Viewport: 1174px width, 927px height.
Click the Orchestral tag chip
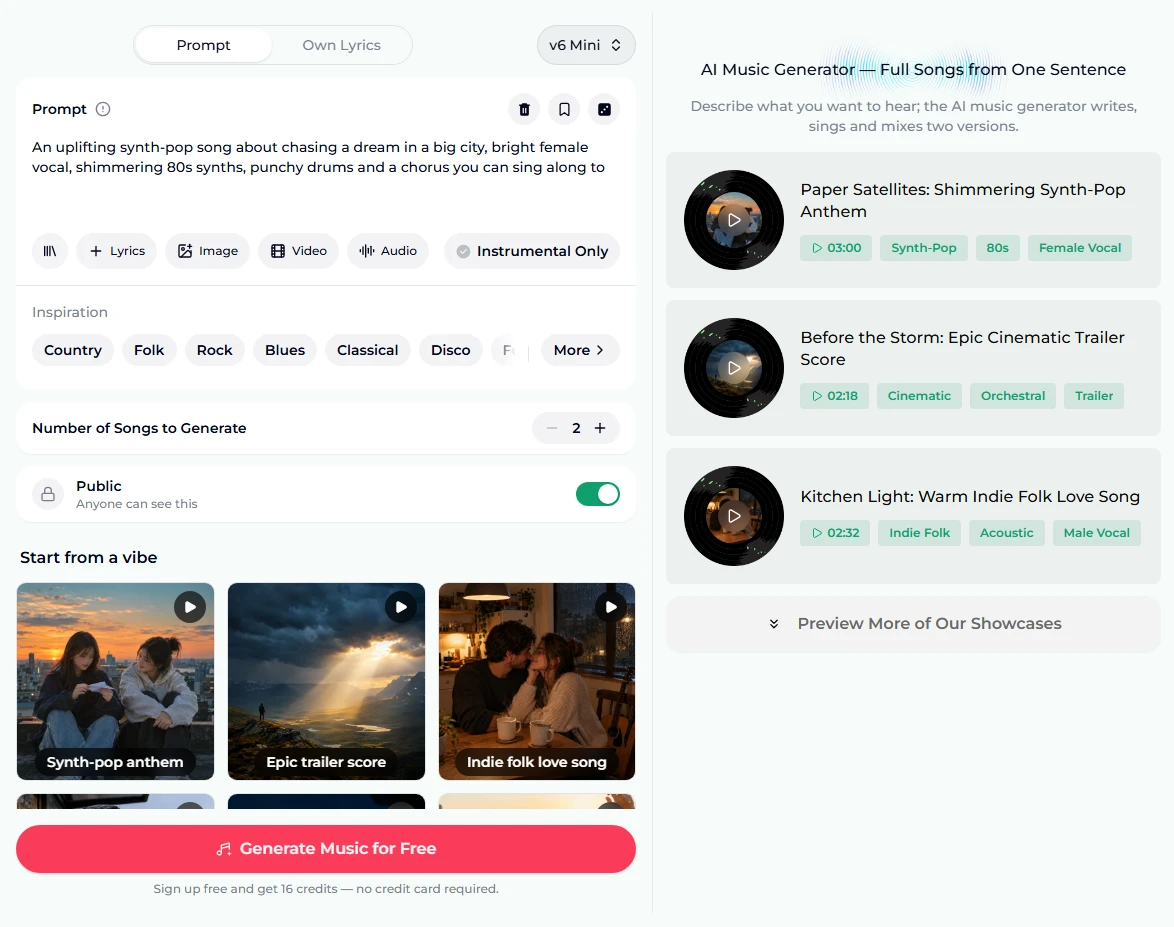pyautogui.click(x=1013, y=396)
